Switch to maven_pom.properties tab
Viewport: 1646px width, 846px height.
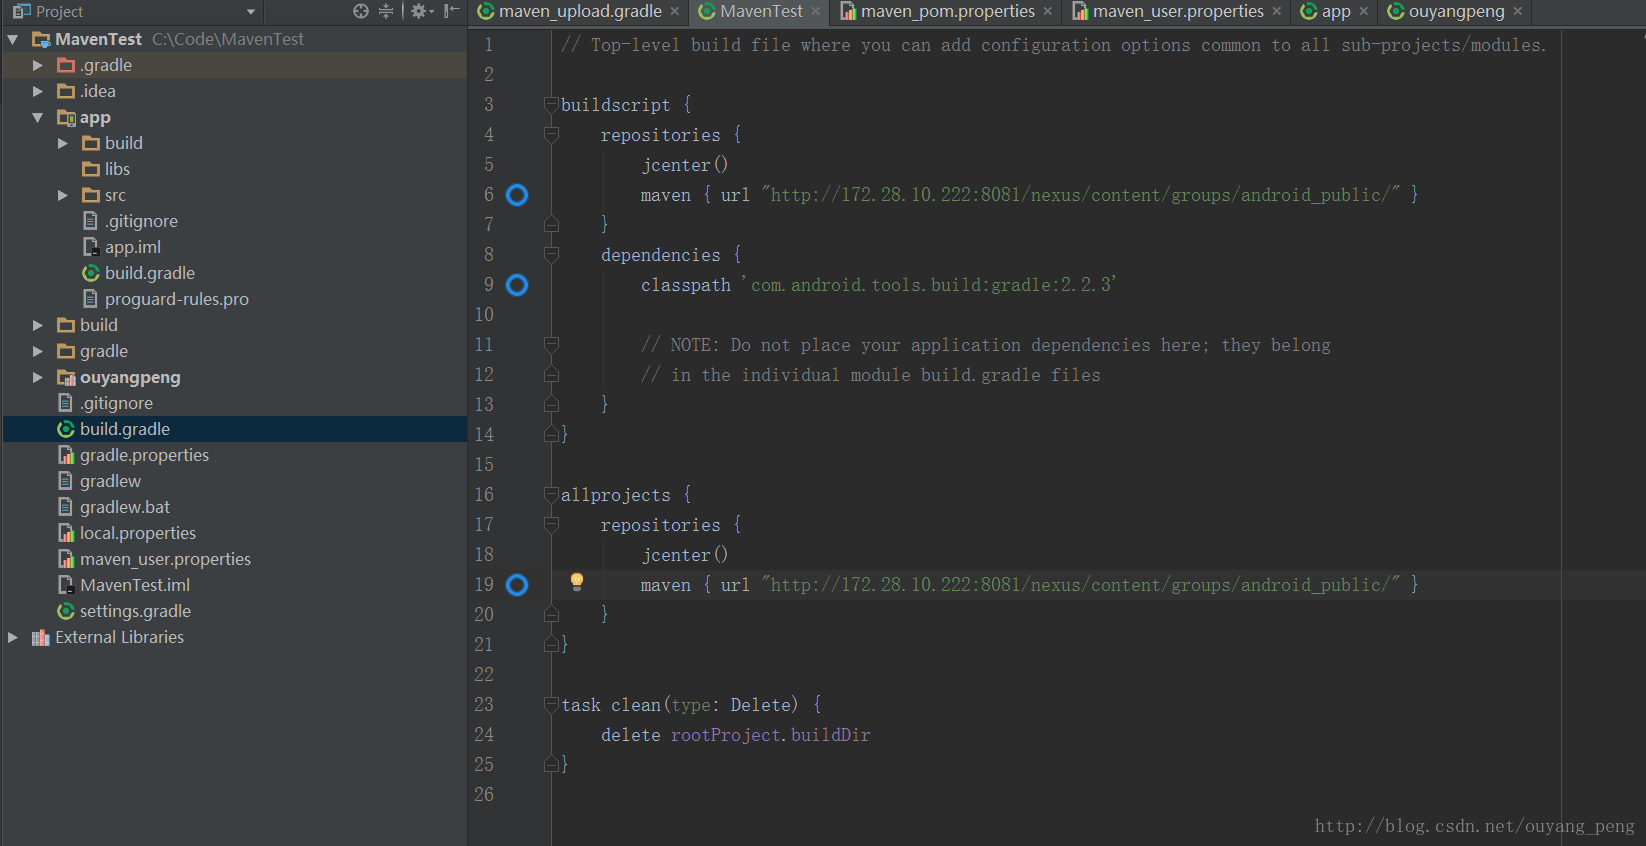[947, 12]
